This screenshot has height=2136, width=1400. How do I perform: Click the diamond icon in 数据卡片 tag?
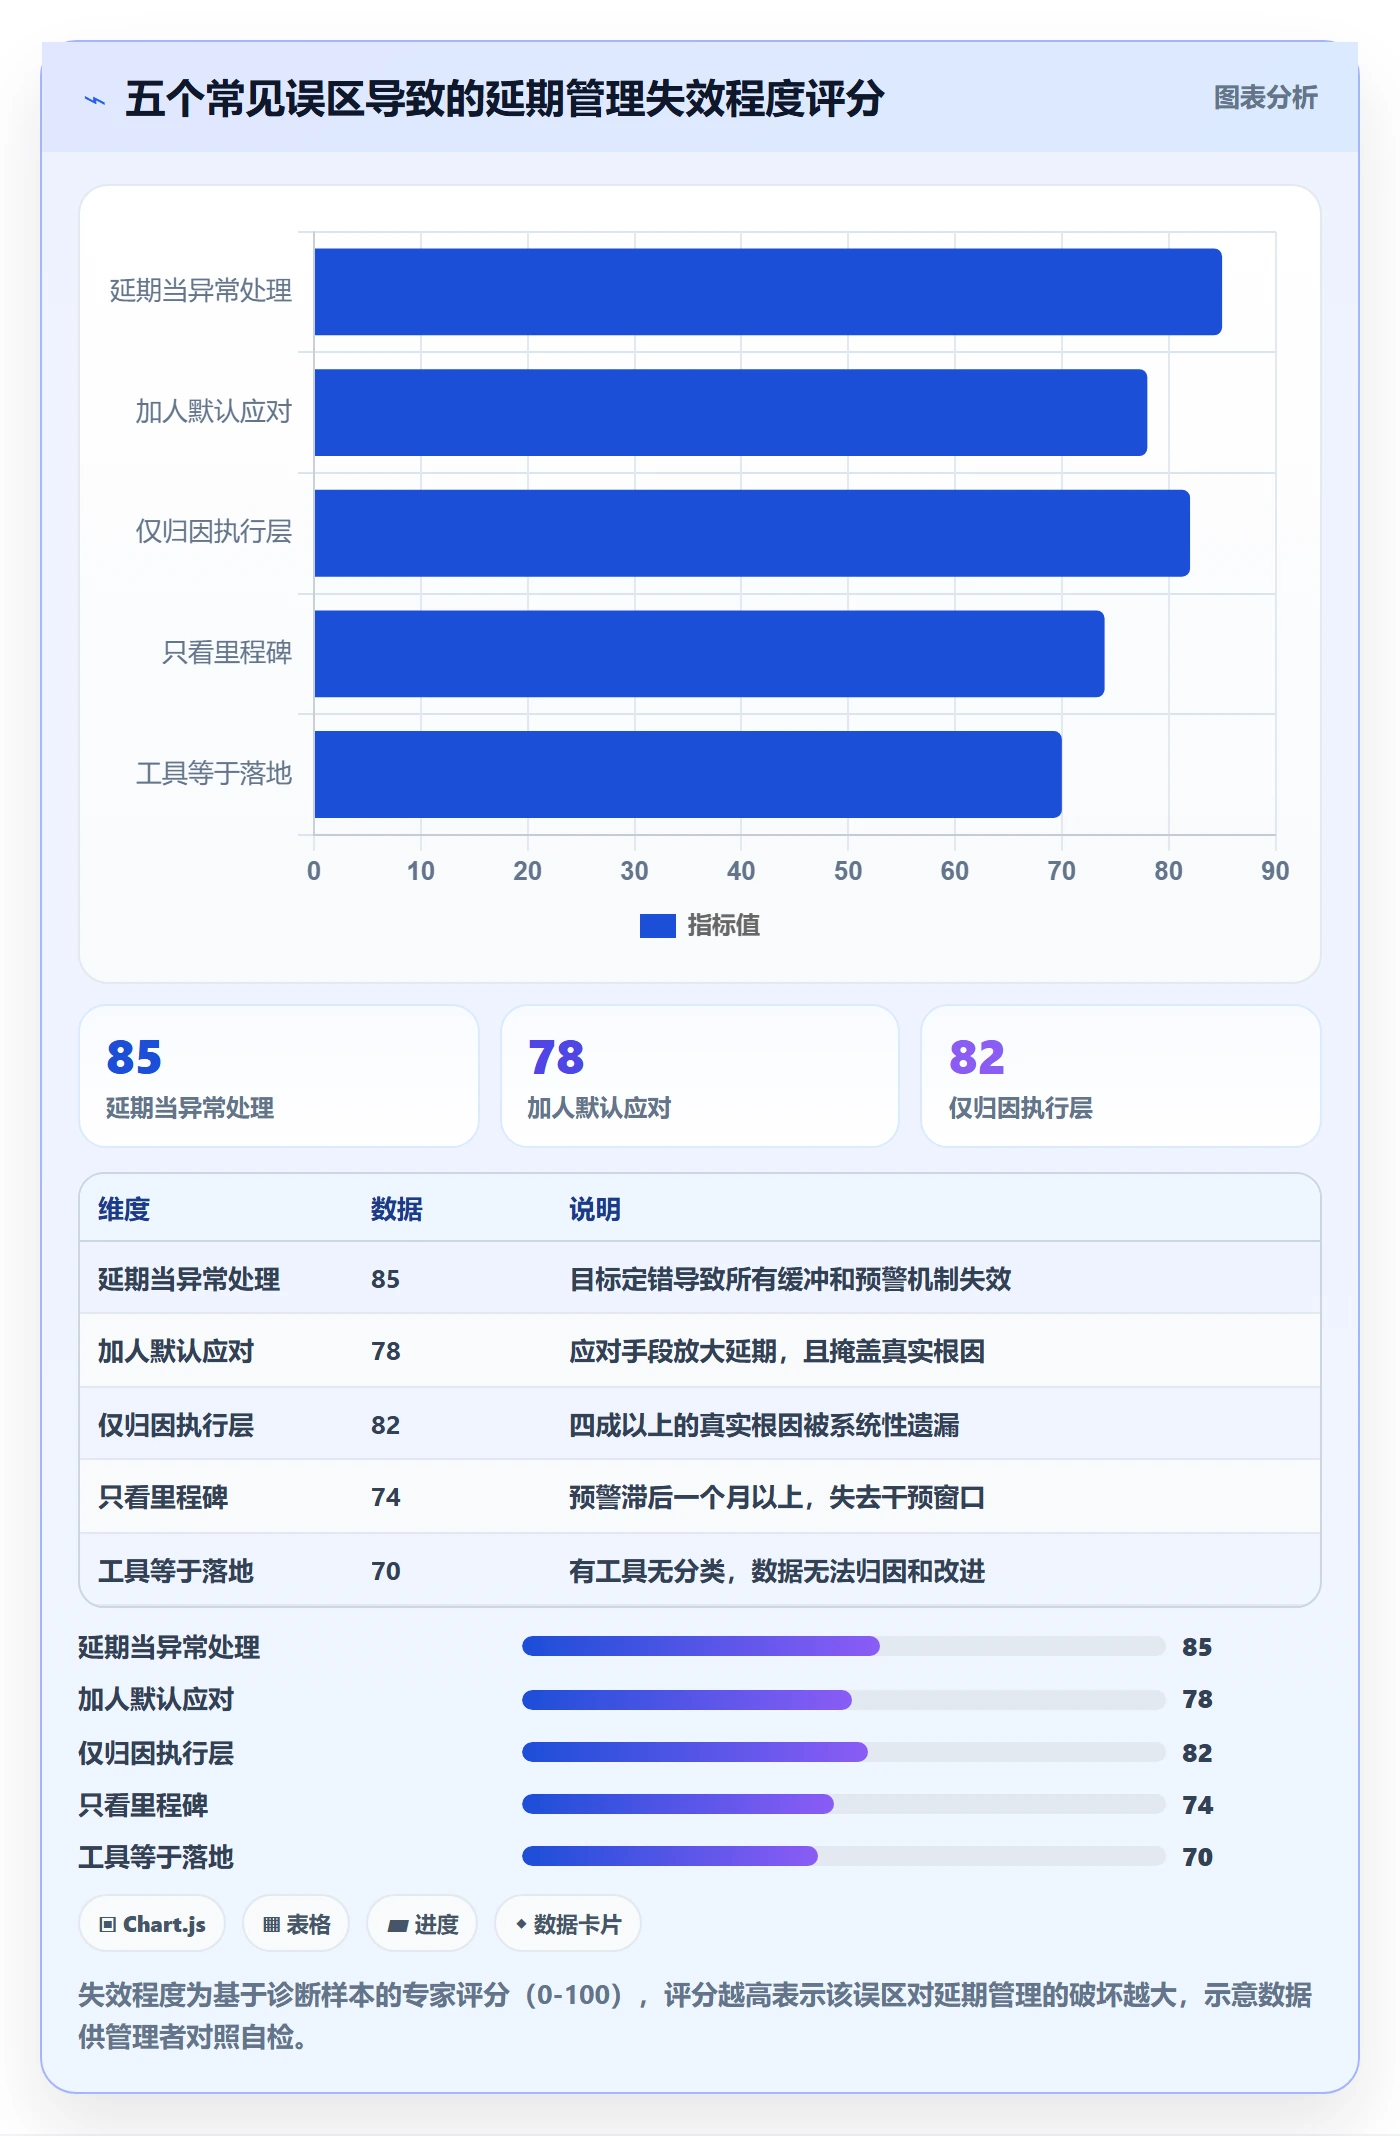(x=521, y=1924)
